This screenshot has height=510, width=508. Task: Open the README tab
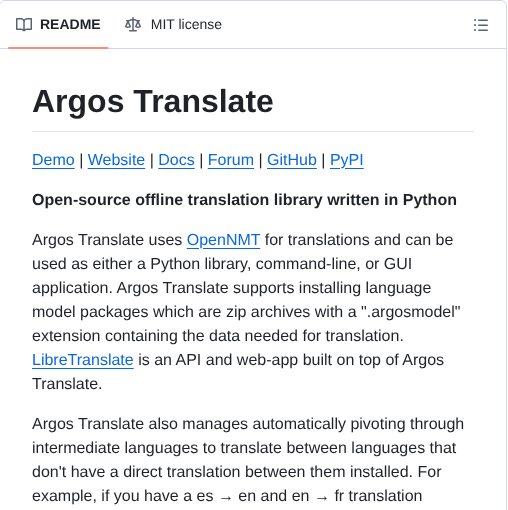point(58,25)
